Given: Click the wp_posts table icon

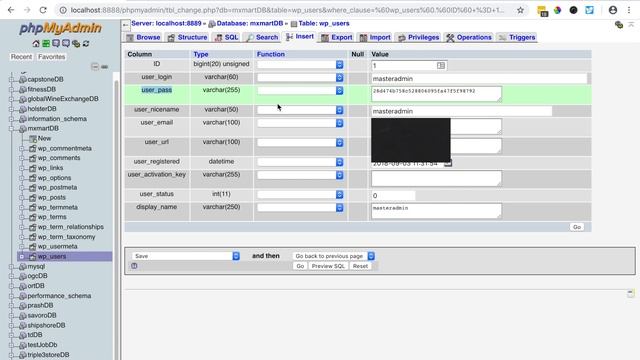Looking at the screenshot, I should pos(33,198).
